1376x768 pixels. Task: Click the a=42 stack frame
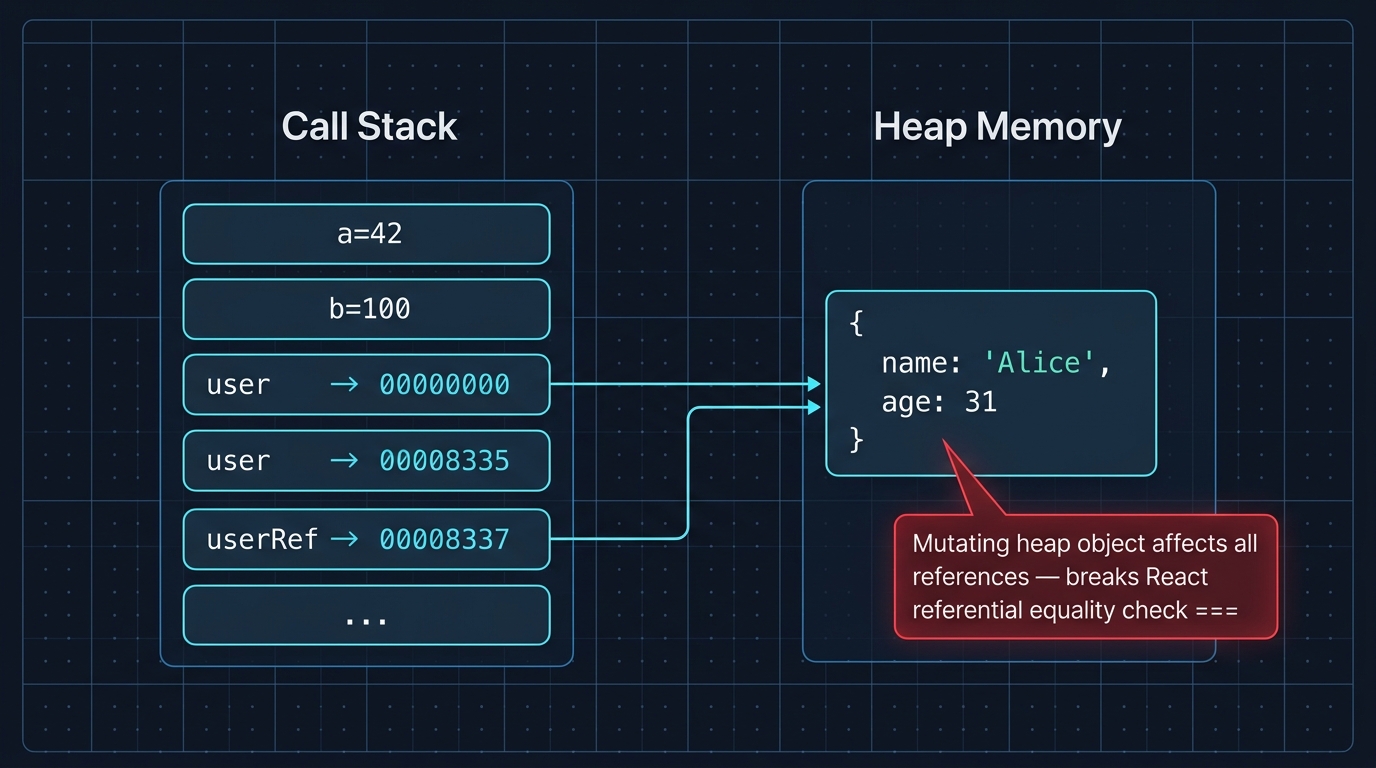pyautogui.click(x=366, y=234)
